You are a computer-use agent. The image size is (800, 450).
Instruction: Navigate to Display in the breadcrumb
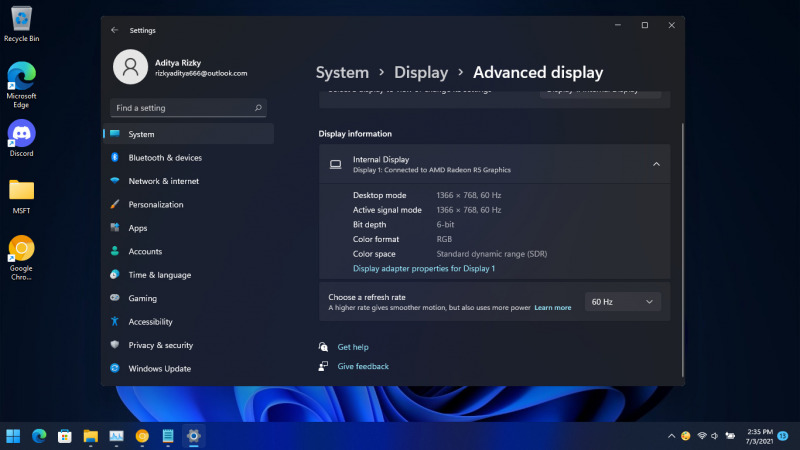[421, 72]
